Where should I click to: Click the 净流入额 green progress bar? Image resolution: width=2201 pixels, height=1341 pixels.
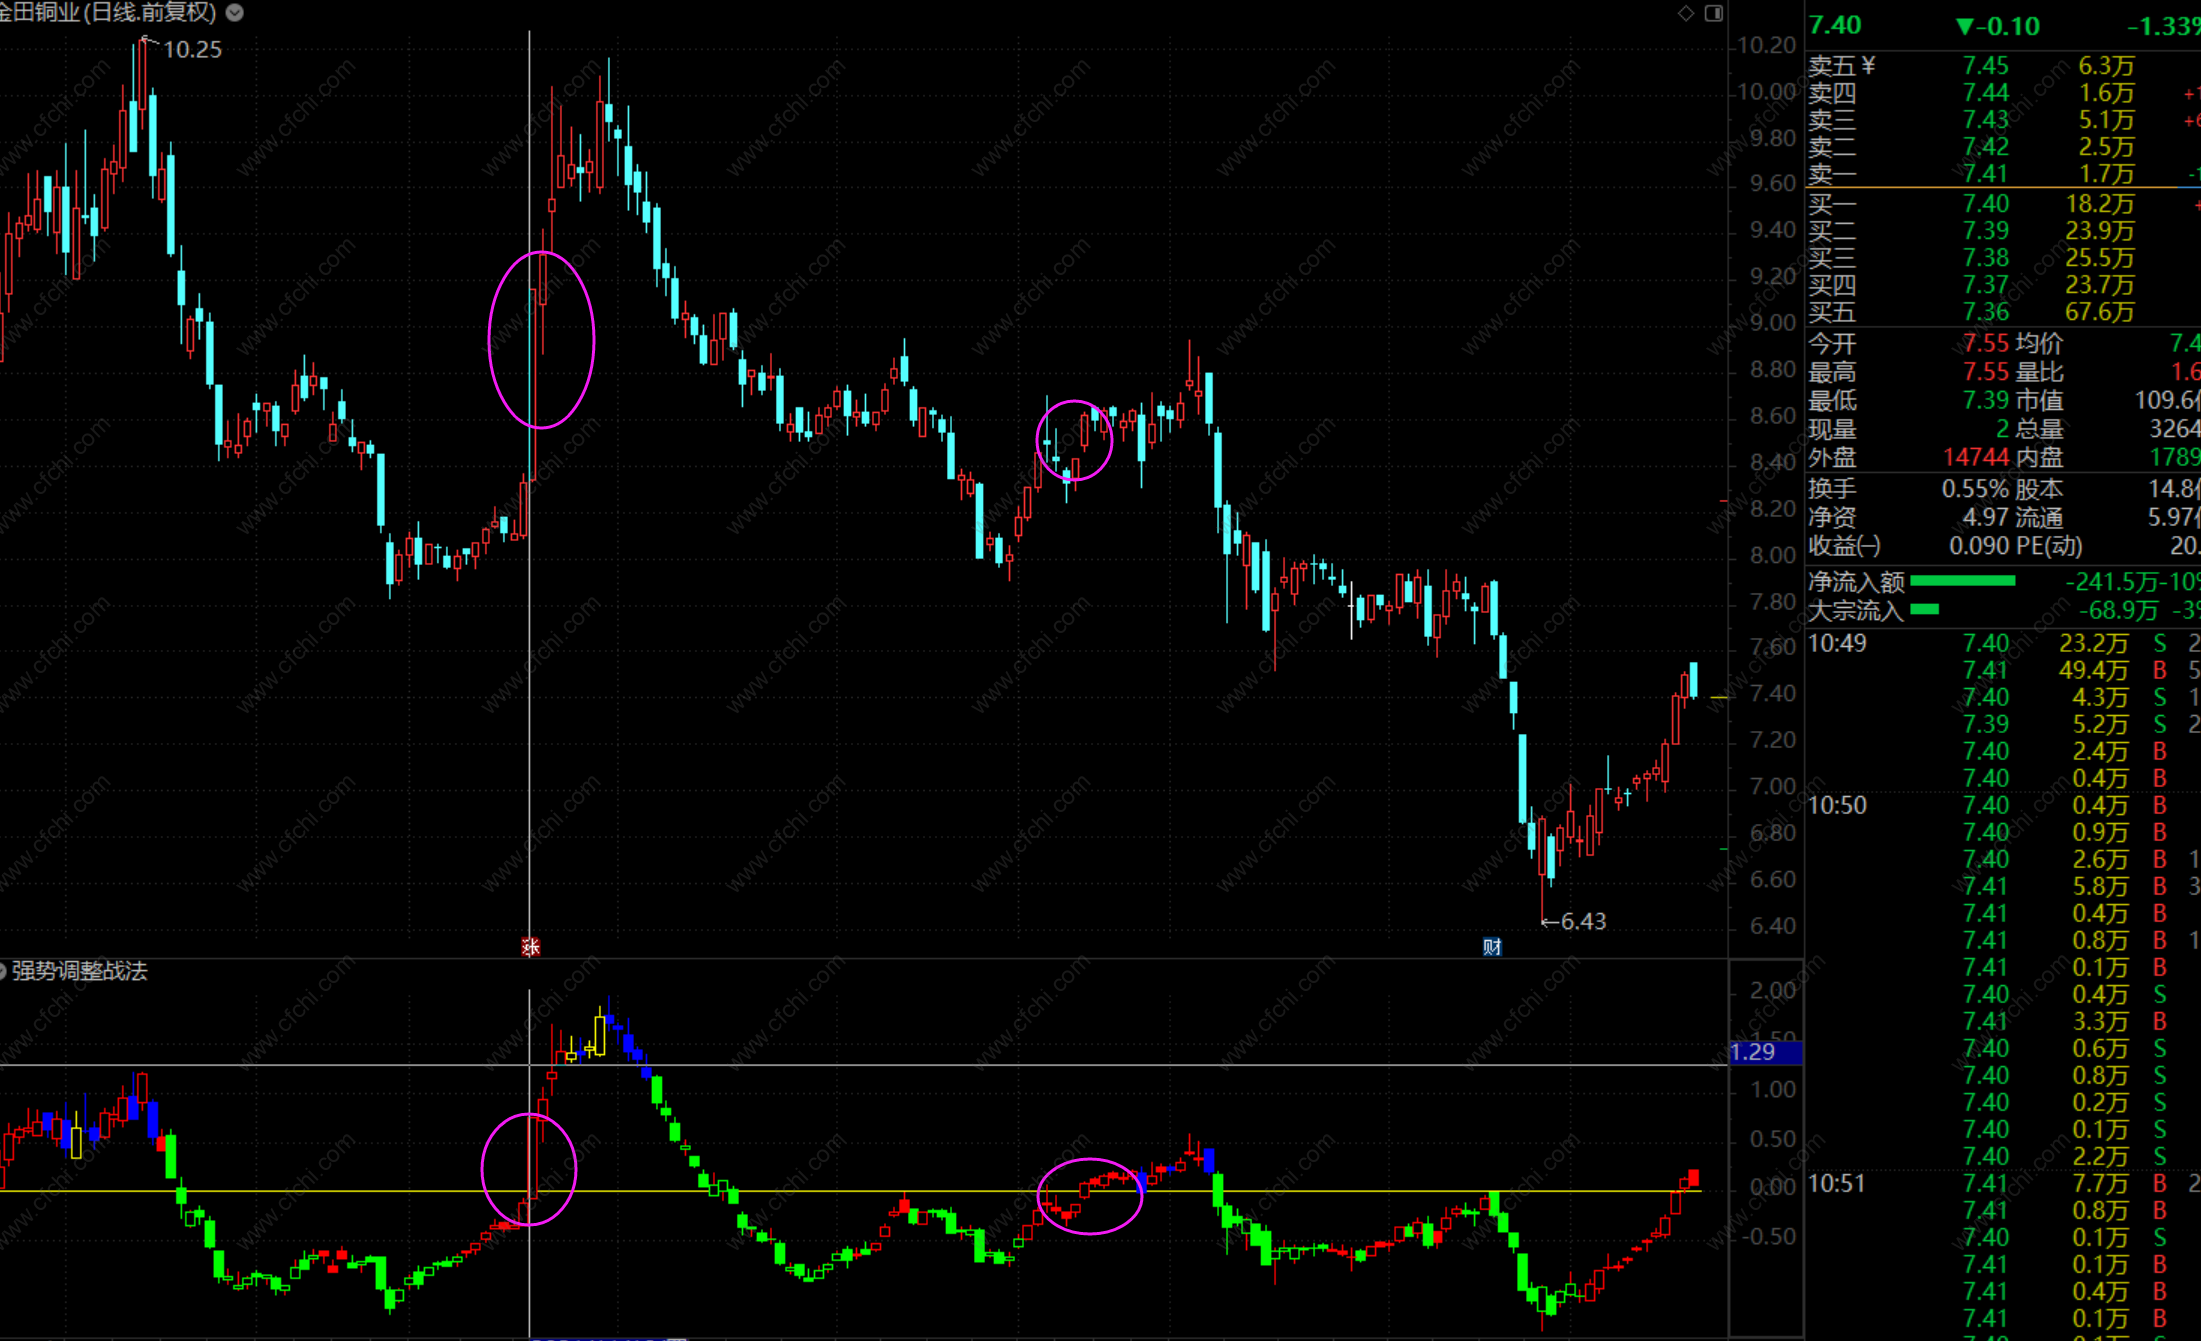[x=1962, y=581]
